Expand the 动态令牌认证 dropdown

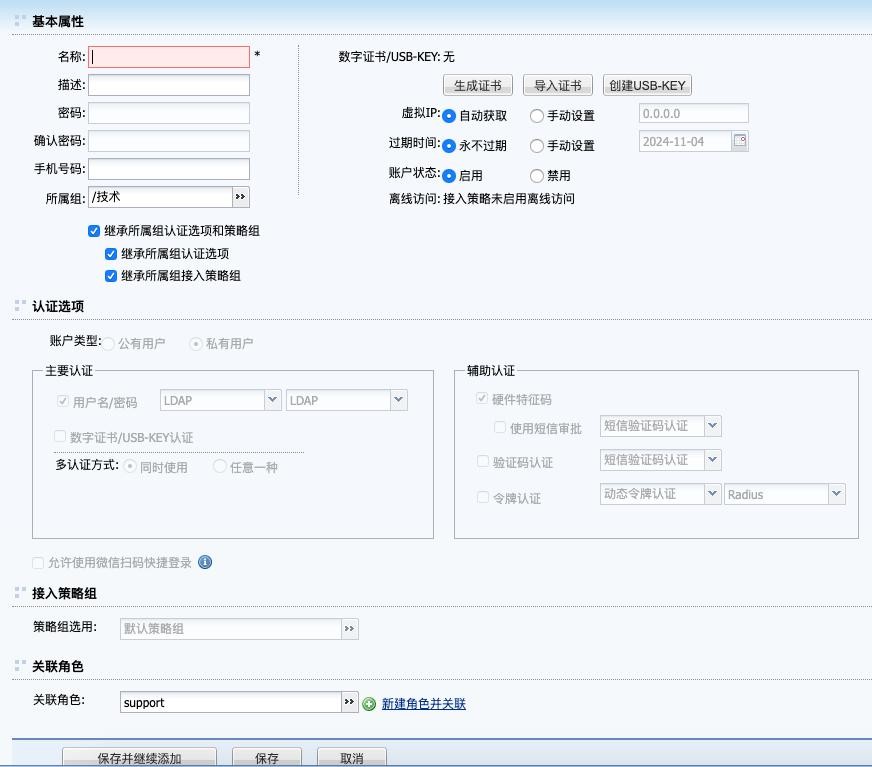[712, 494]
